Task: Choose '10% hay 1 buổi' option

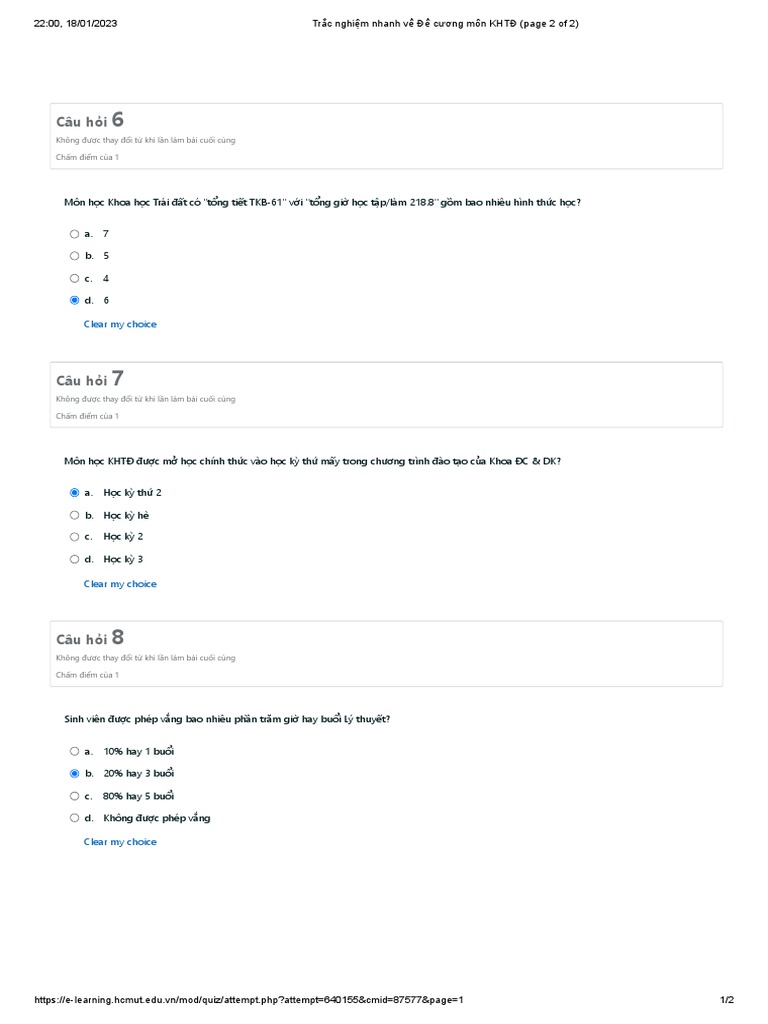Action: click(x=74, y=751)
